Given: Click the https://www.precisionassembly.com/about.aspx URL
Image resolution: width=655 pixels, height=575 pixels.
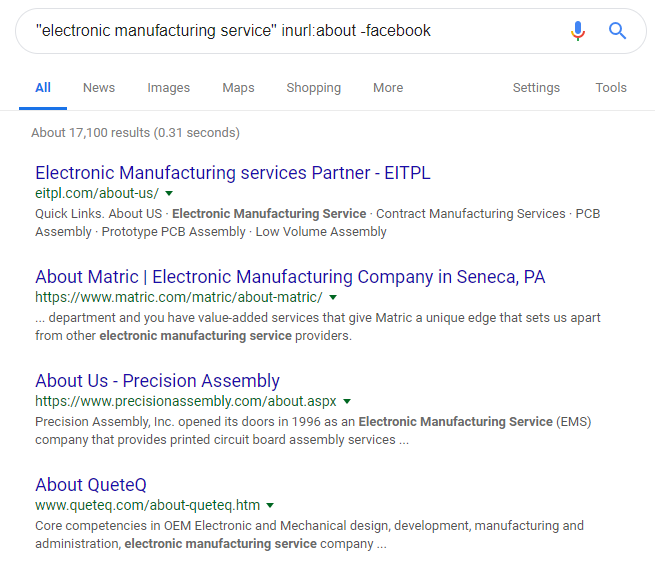Looking at the screenshot, I should point(186,401).
